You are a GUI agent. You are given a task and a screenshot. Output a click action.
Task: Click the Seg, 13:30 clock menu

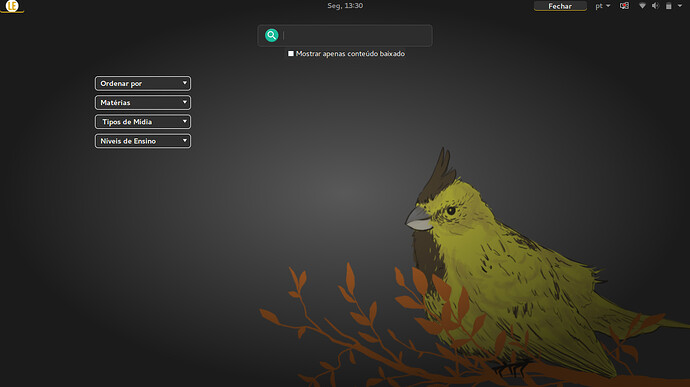(345, 6)
